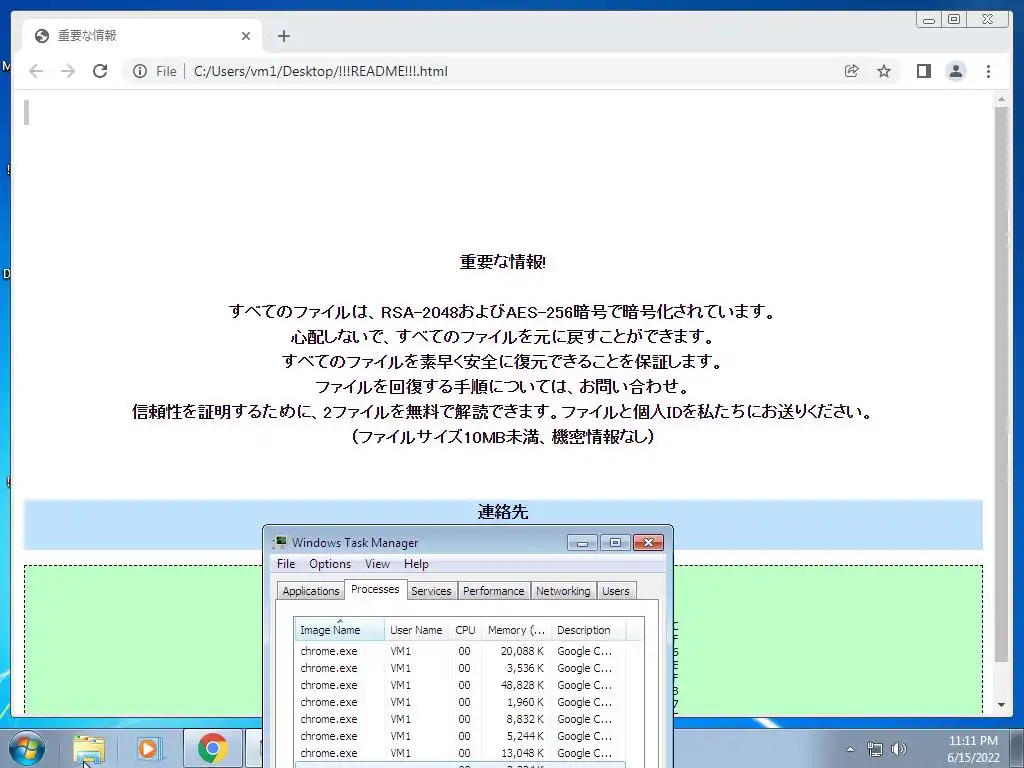View site information icon next to File
Viewport: 1024px width, 768px height.
[x=140, y=71]
